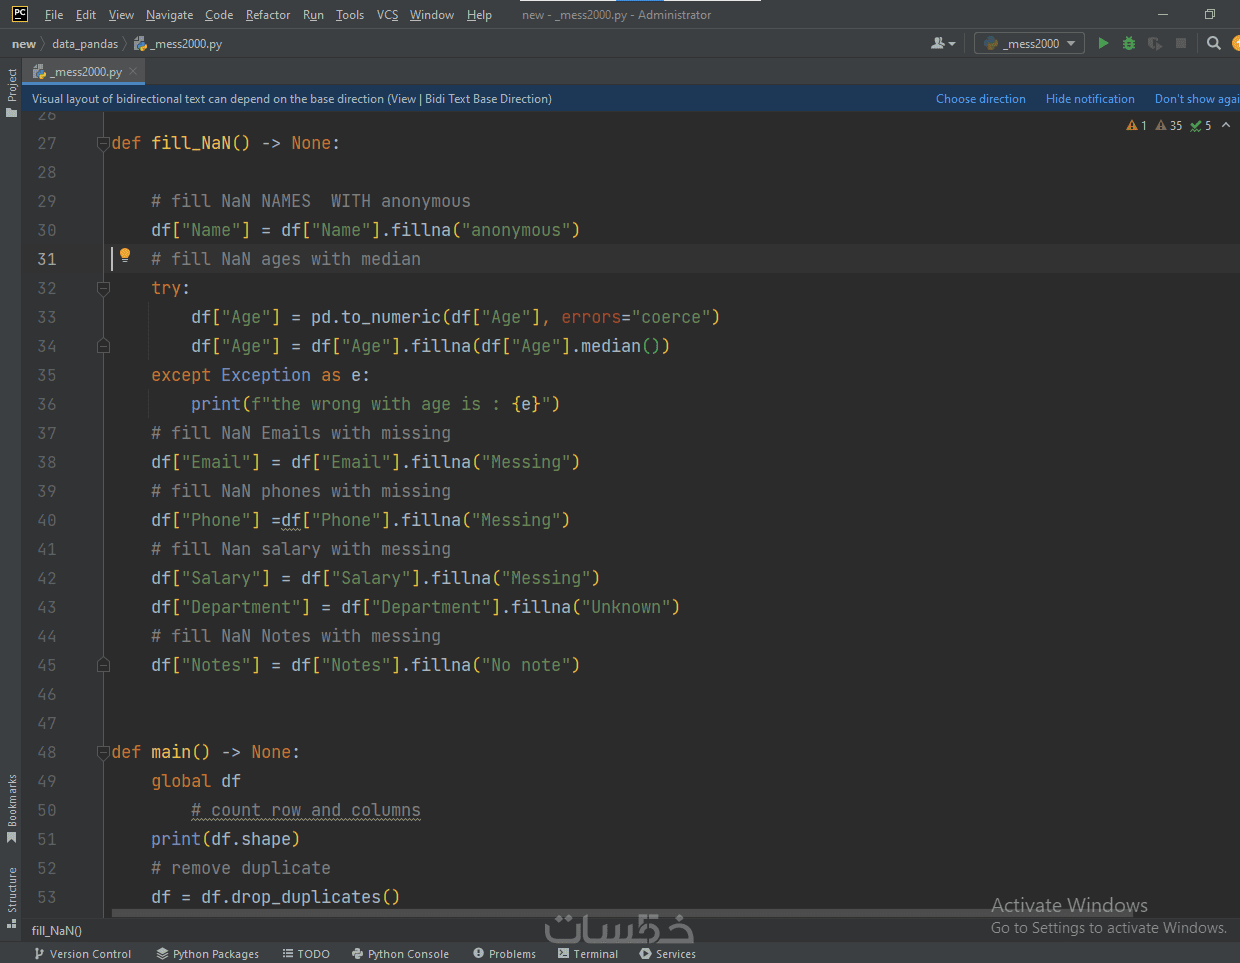The height and width of the screenshot is (963, 1240).
Task: Click fold end marker on line 34
Action: [103, 346]
